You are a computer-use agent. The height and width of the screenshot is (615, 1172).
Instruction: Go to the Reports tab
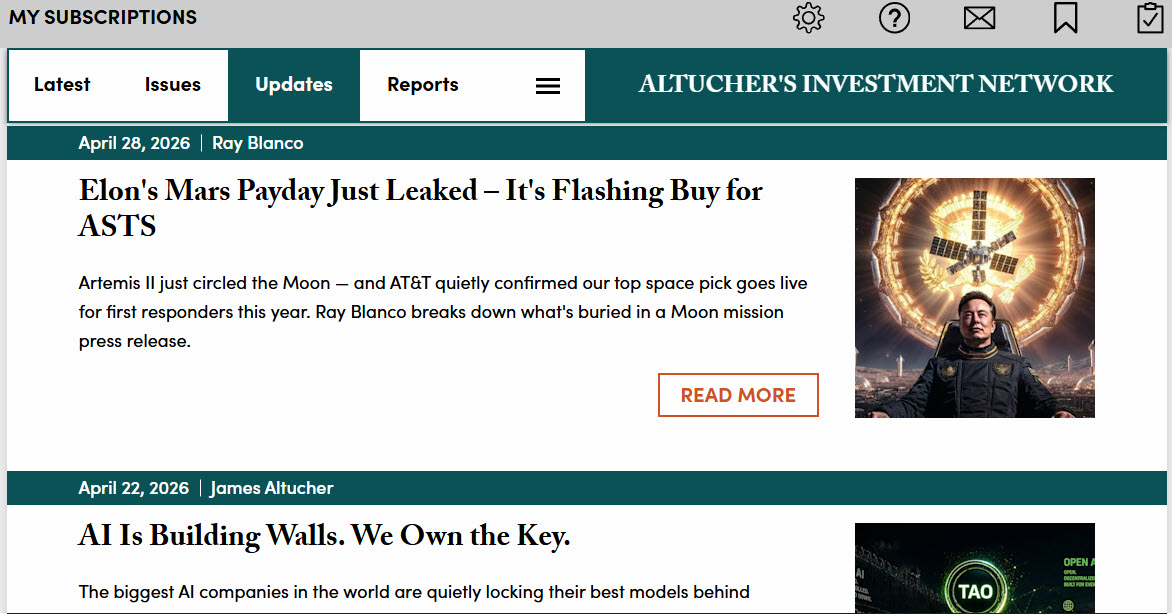pyautogui.click(x=423, y=85)
